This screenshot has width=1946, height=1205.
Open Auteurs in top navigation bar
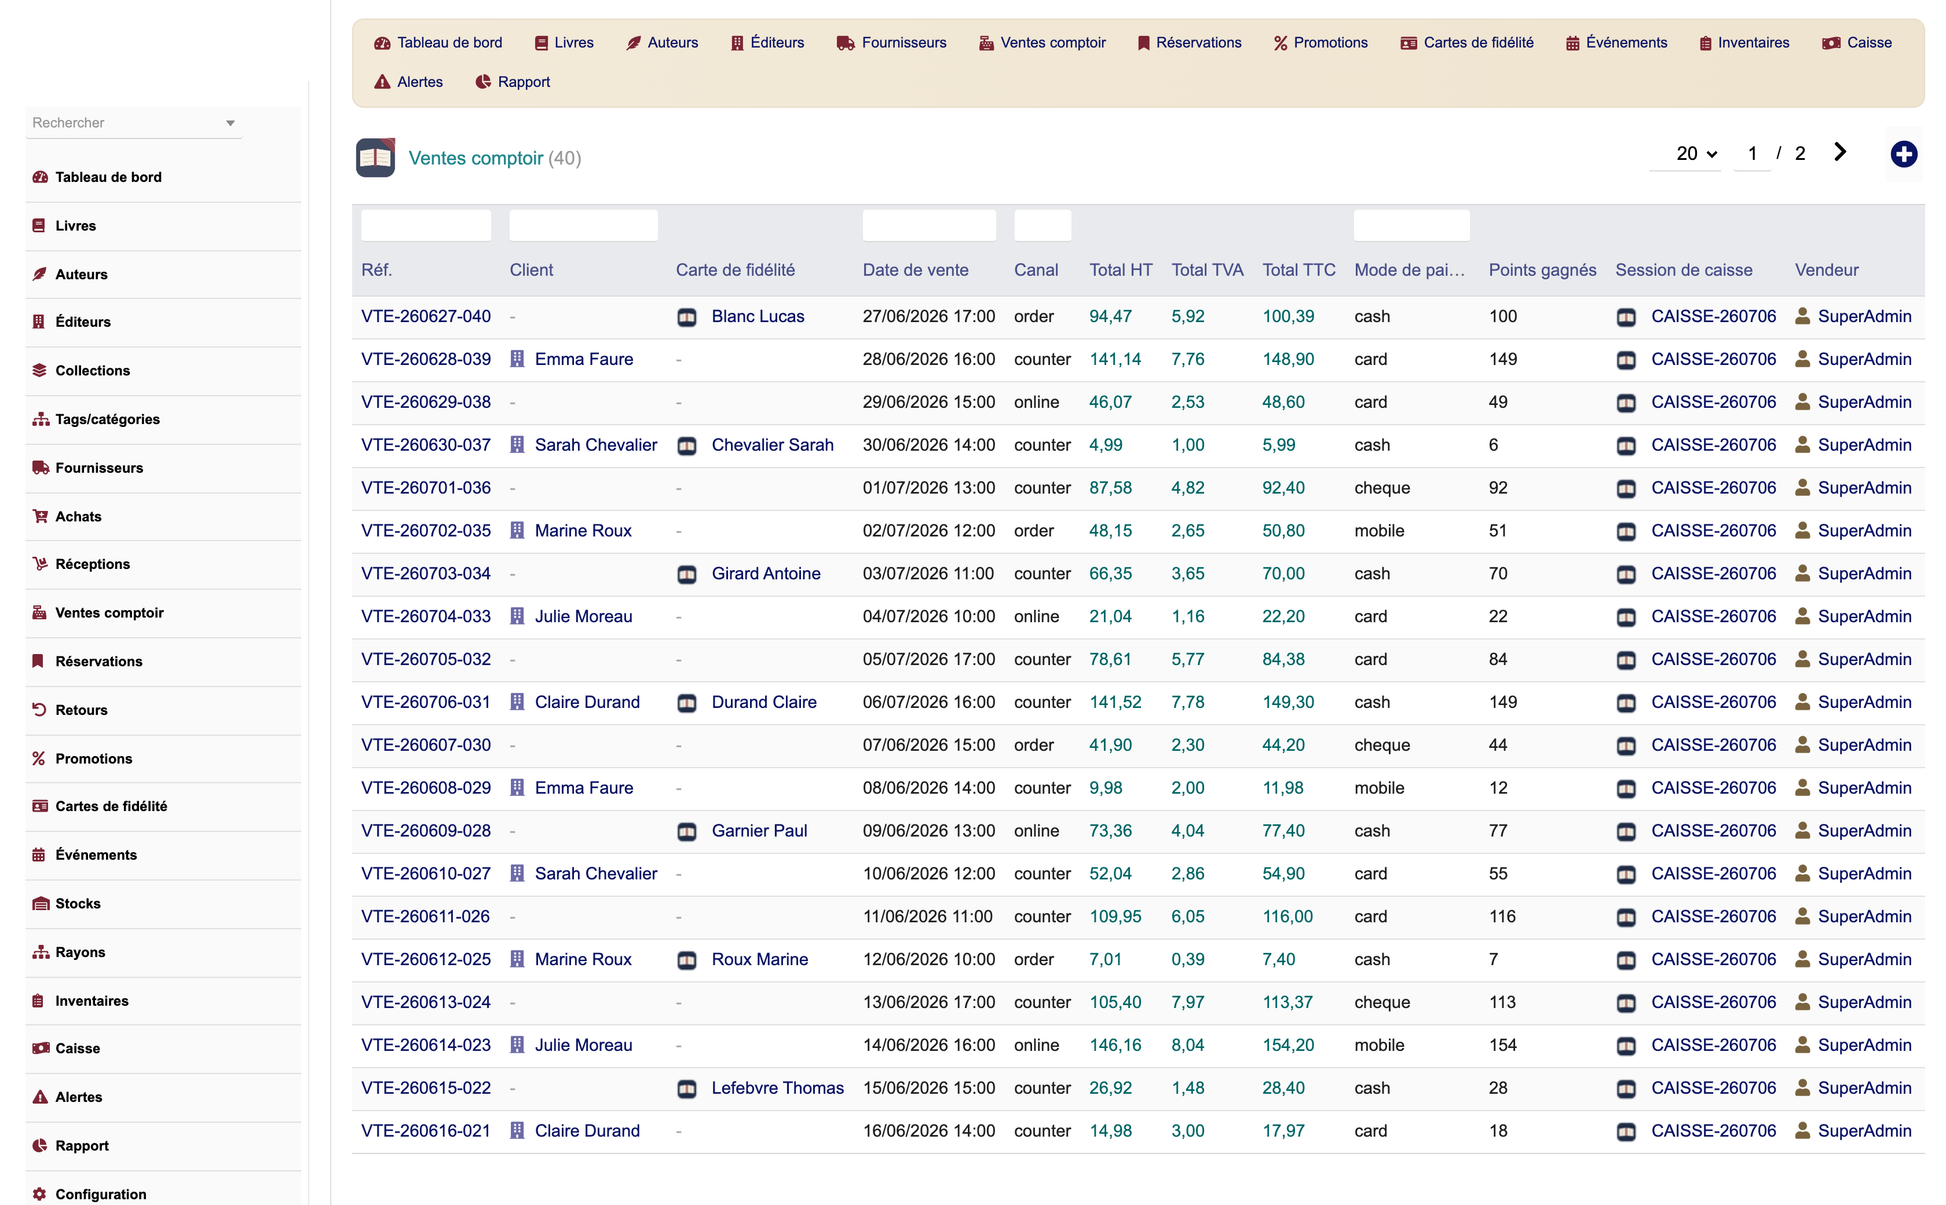pos(662,43)
